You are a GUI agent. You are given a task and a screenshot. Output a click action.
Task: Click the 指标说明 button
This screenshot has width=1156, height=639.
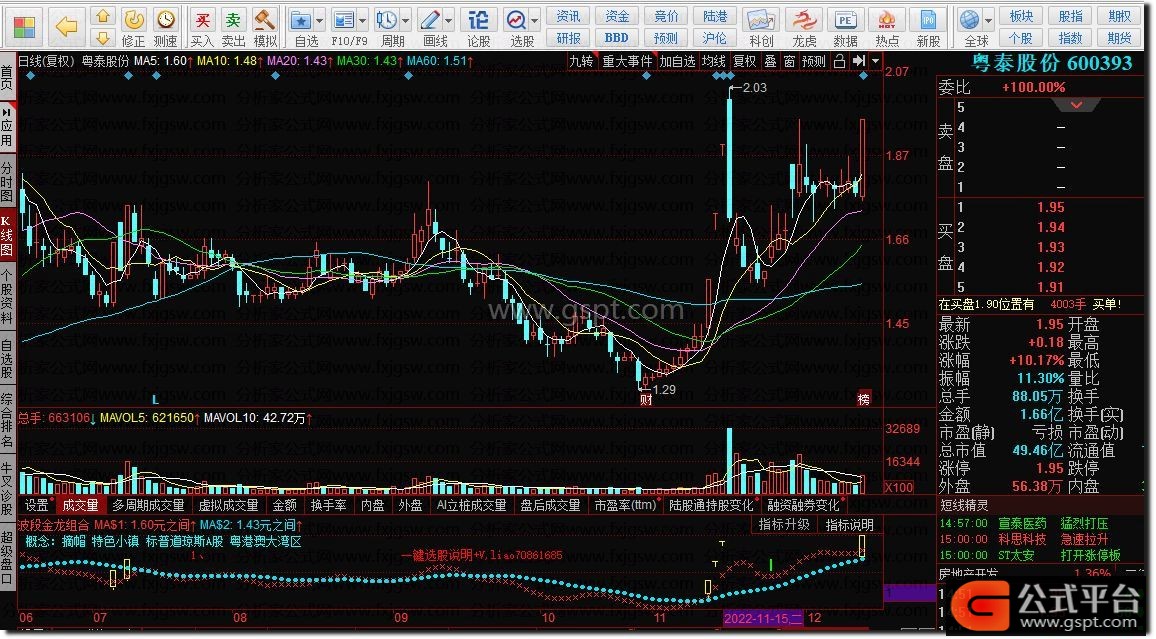pyautogui.click(x=849, y=525)
